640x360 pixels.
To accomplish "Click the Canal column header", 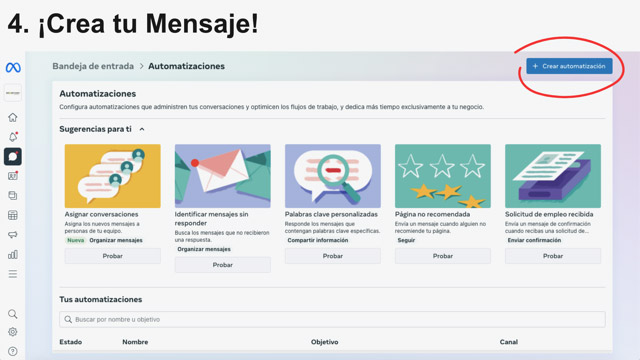I will [509, 342].
